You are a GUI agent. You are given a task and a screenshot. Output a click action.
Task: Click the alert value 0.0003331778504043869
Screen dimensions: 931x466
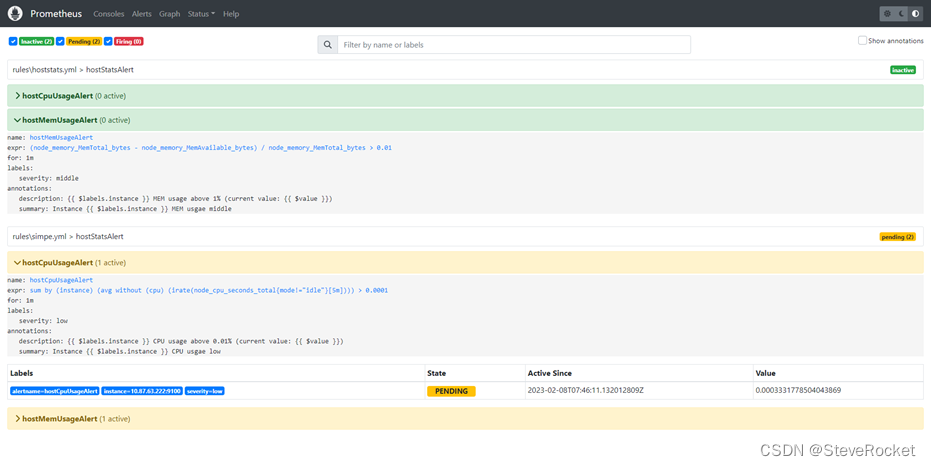point(798,390)
